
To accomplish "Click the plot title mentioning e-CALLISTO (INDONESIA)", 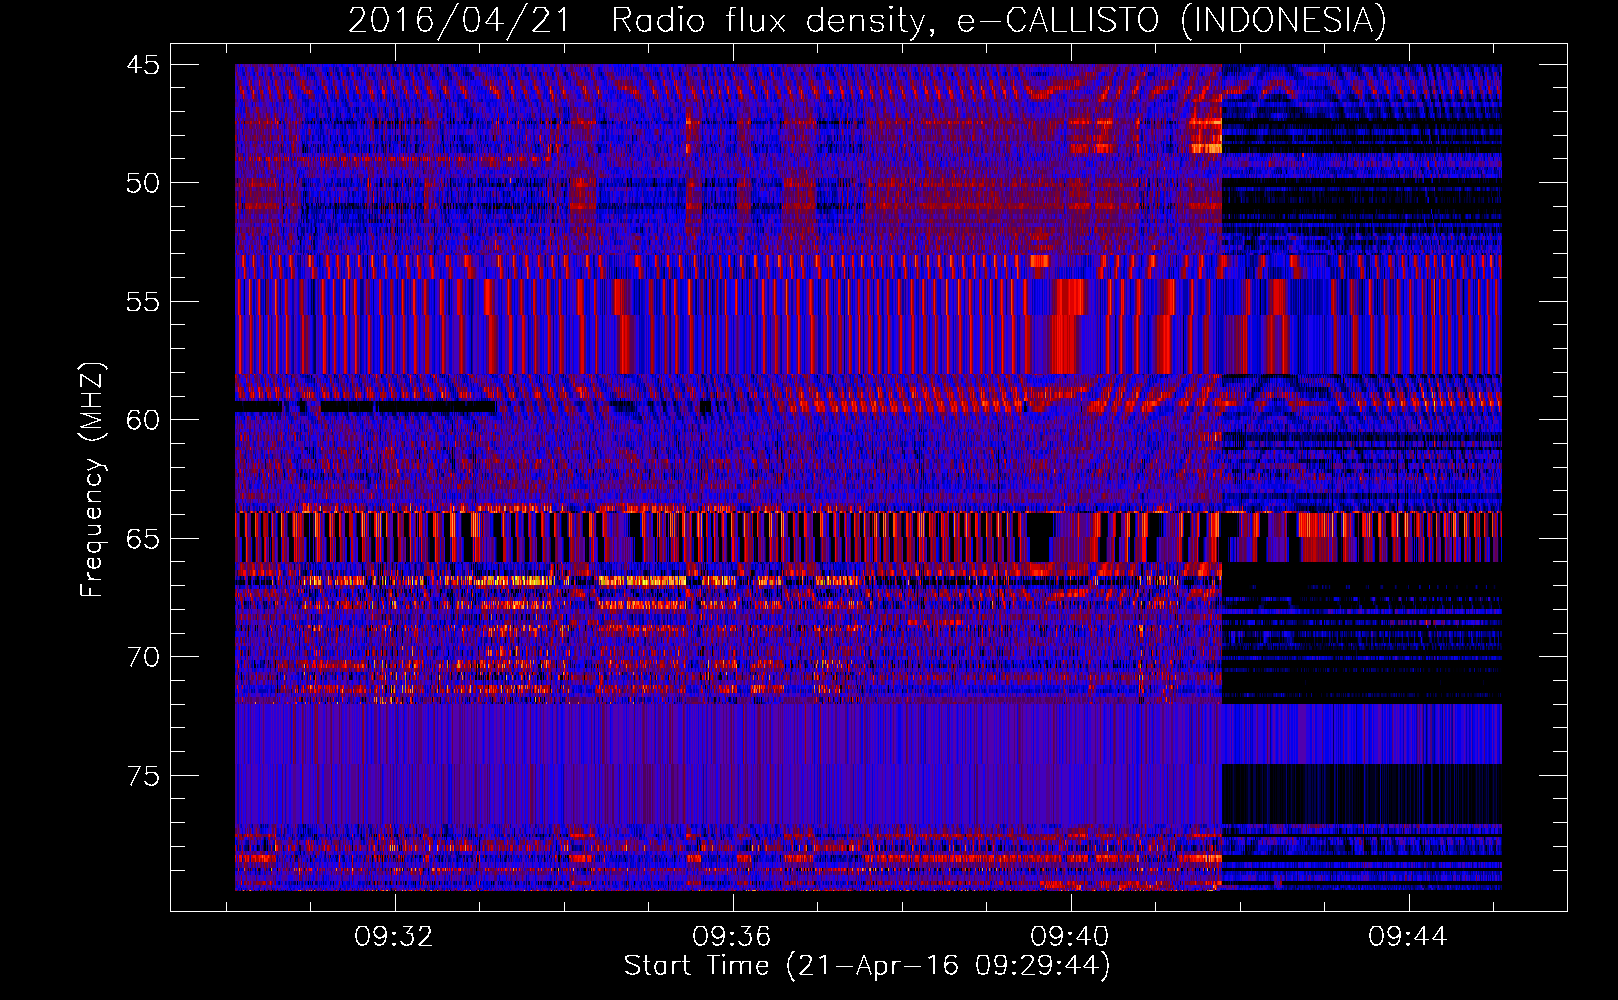I will 867,21.
